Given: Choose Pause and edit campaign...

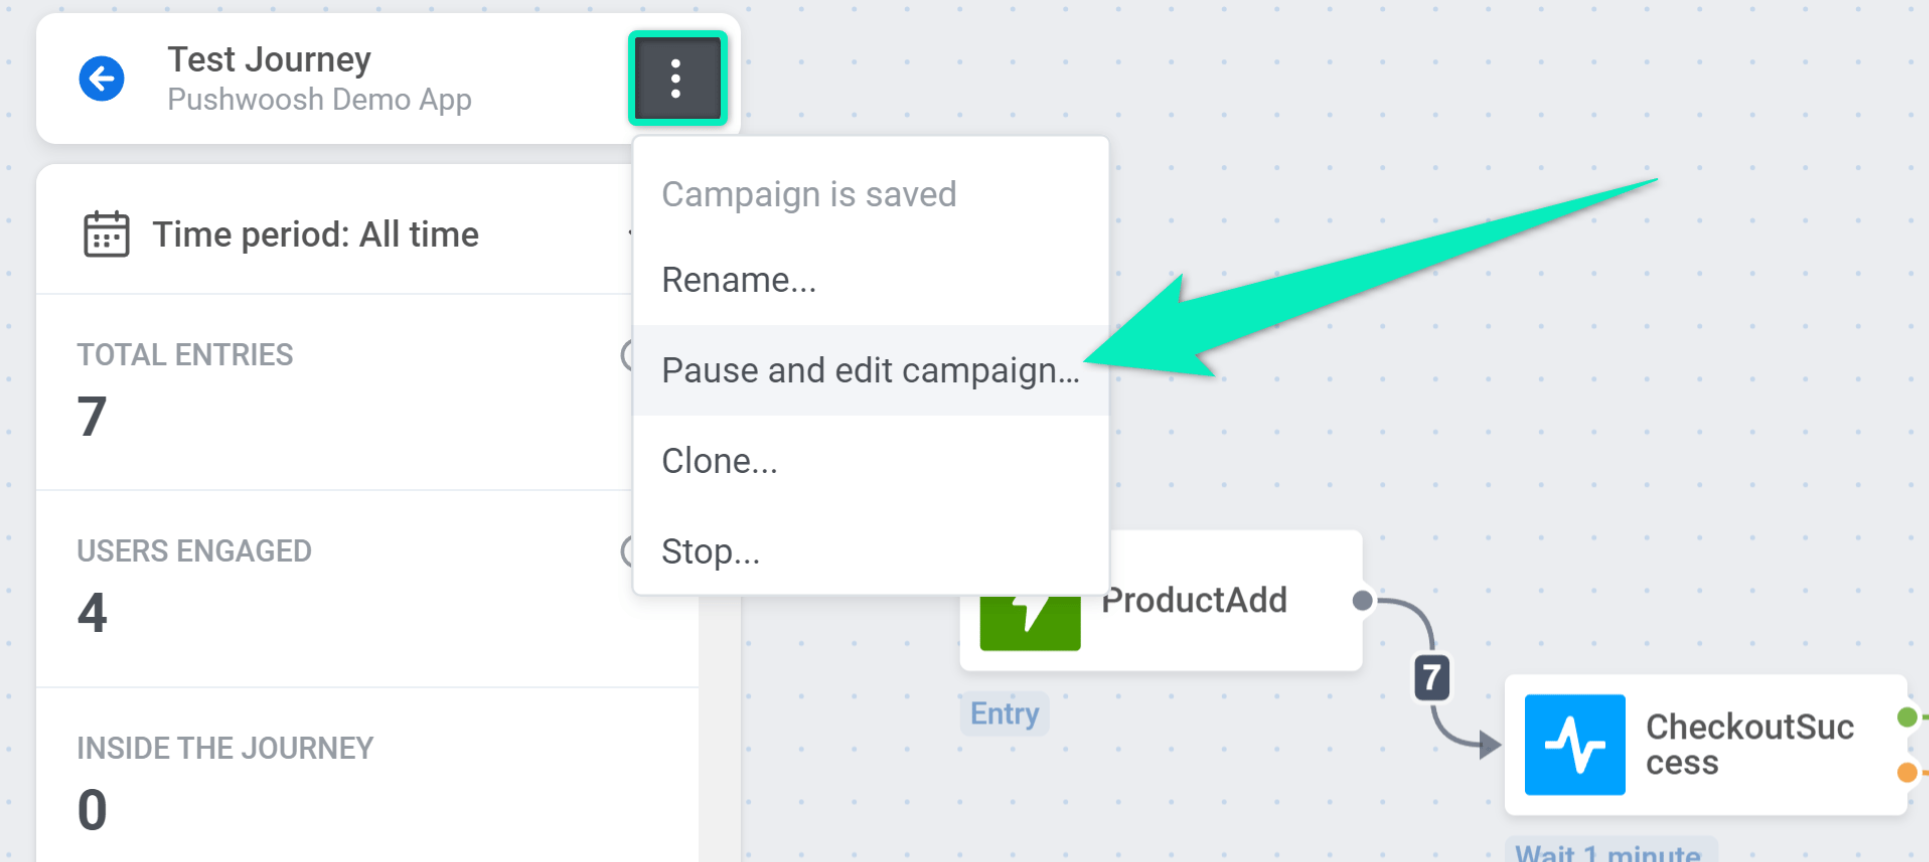Looking at the screenshot, I should (x=870, y=371).
